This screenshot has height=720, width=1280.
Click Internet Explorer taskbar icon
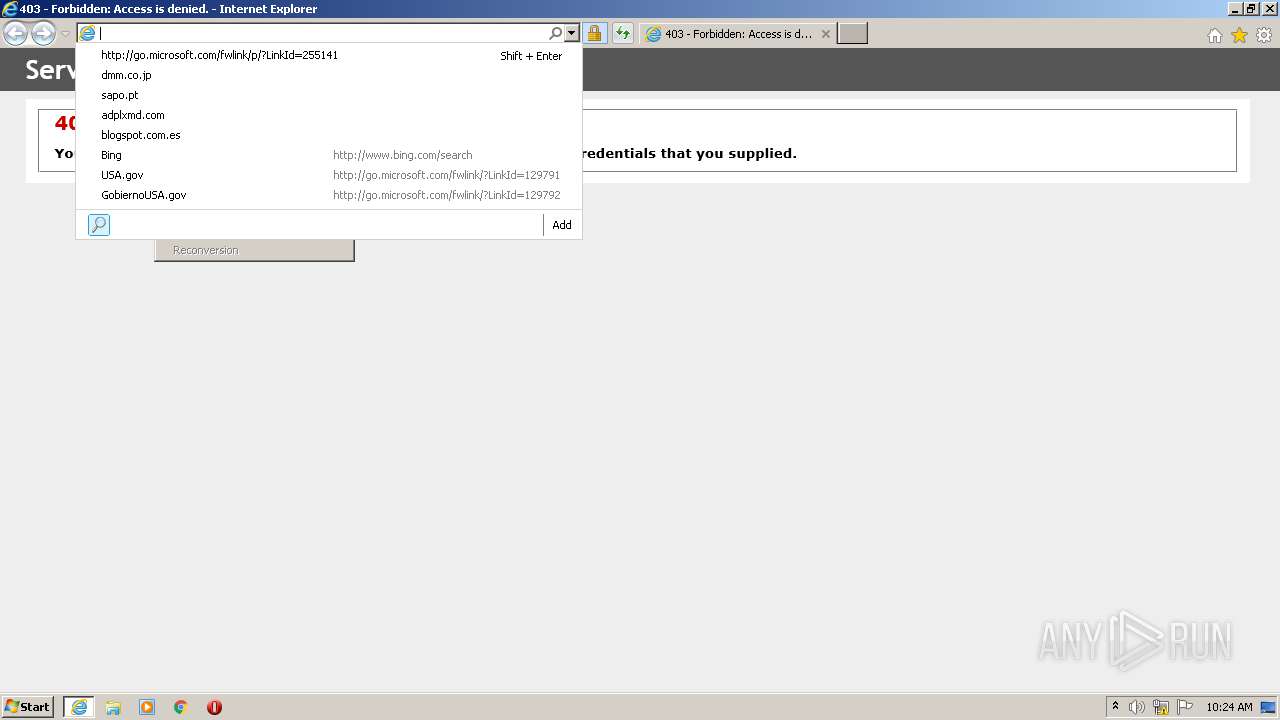[x=79, y=707]
